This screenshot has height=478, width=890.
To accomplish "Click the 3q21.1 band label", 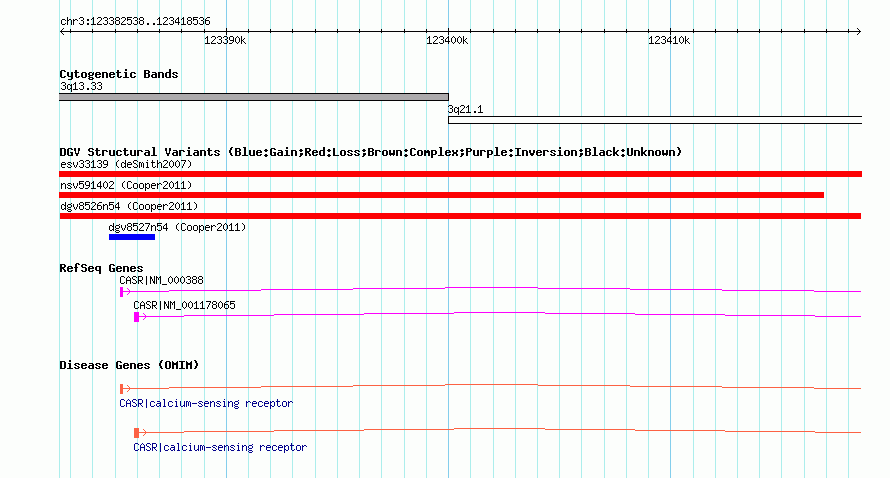I will point(465,109).
